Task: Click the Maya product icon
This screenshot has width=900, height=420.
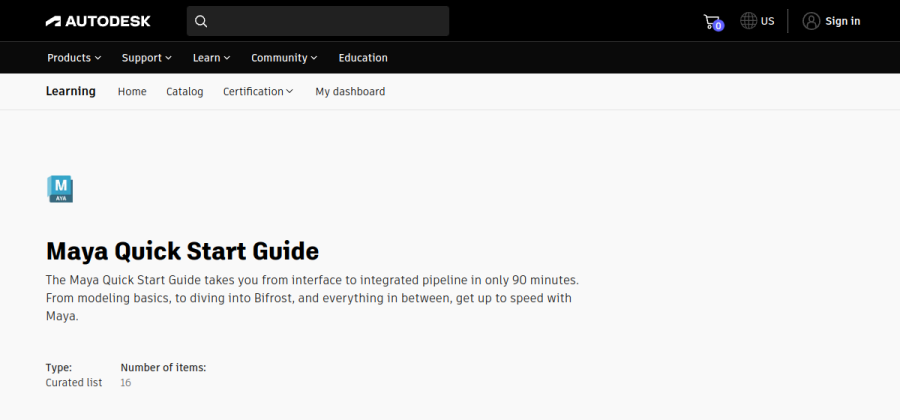Action: pos(60,189)
